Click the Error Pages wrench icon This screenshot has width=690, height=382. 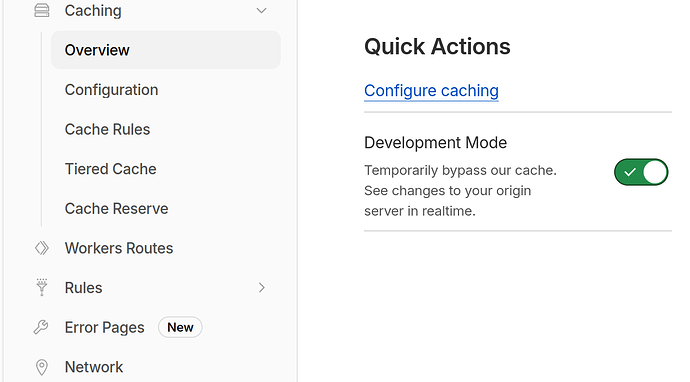pos(41,327)
